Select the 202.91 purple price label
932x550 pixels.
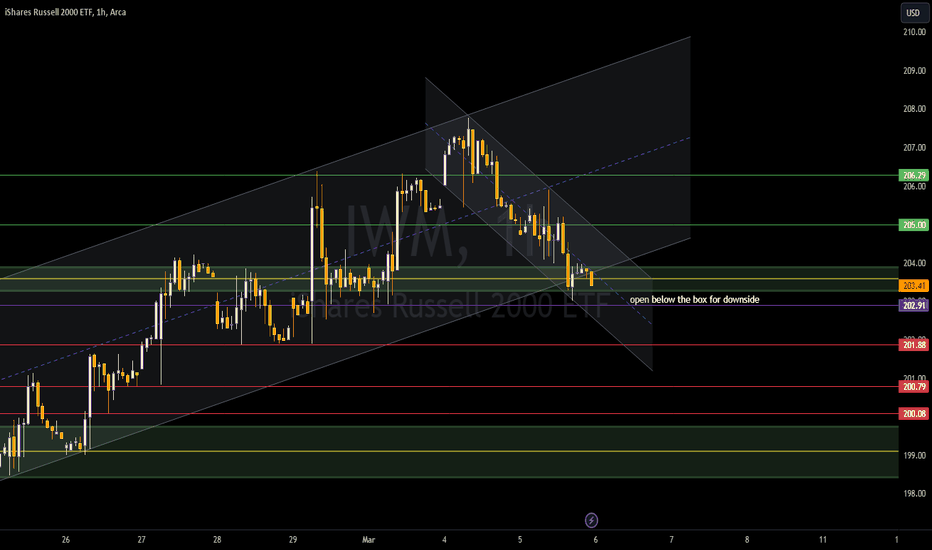click(914, 306)
